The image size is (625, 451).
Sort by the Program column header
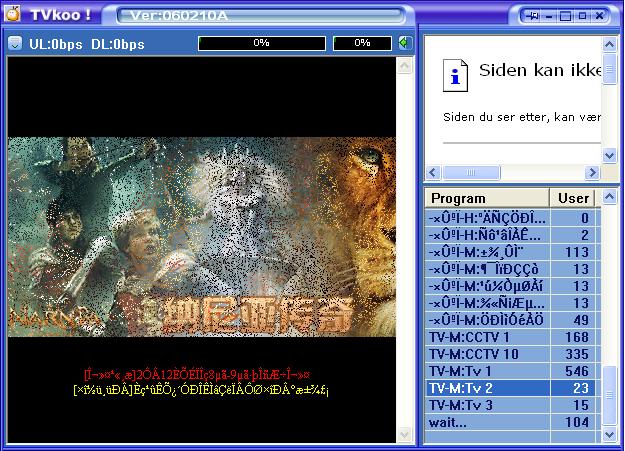pyautogui.click(x=487, y=198)
